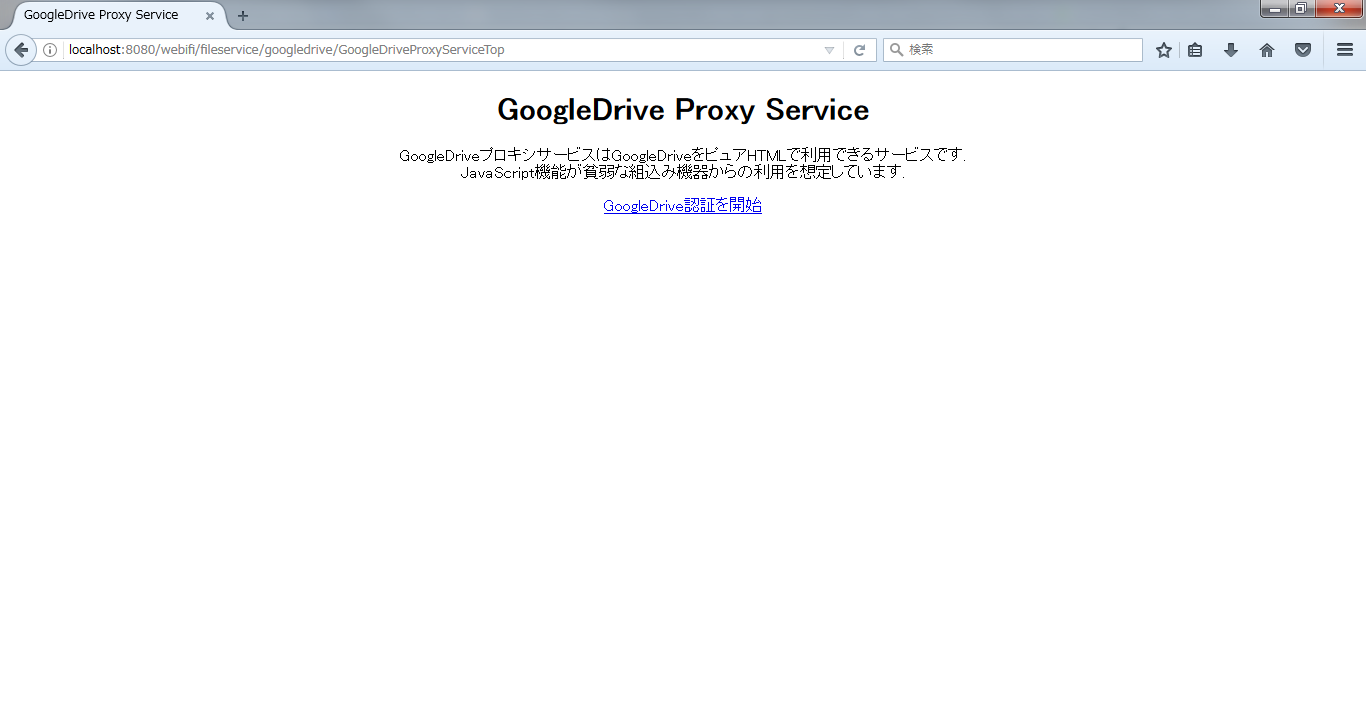Screen dimensions: 1366x728
Task: Click the localhost URL address field
Action: pos(440,50)
